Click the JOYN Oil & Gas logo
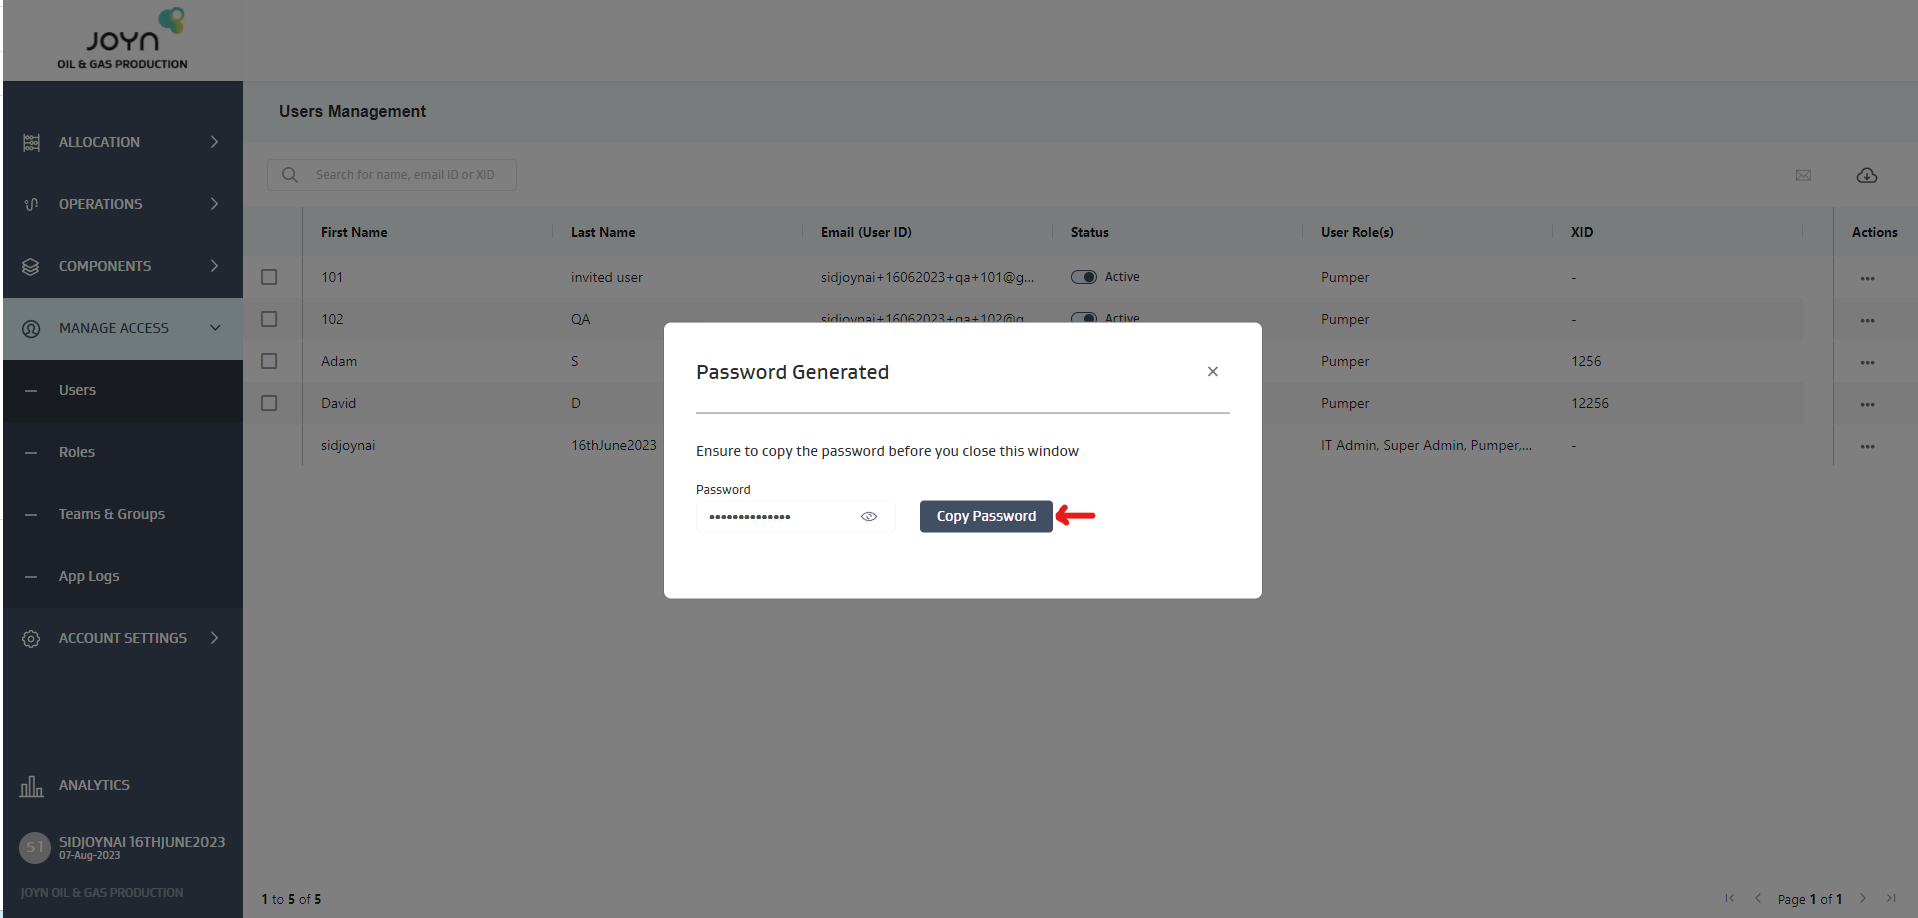 point(123,40)
